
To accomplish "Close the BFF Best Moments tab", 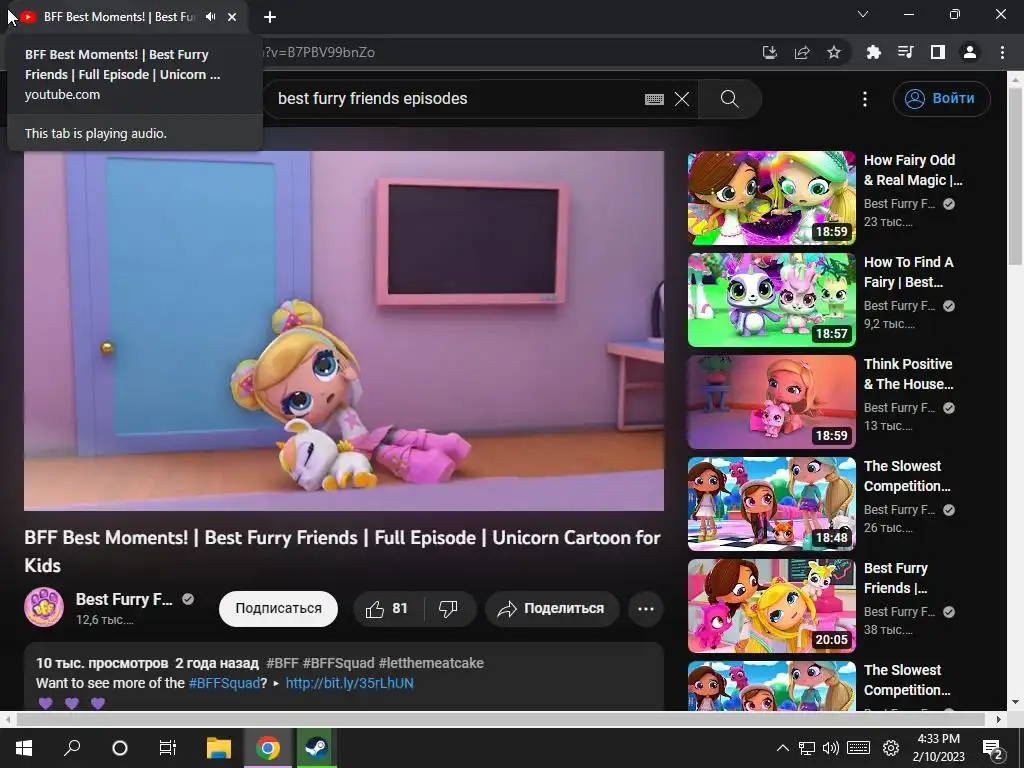I will (232, 17).
